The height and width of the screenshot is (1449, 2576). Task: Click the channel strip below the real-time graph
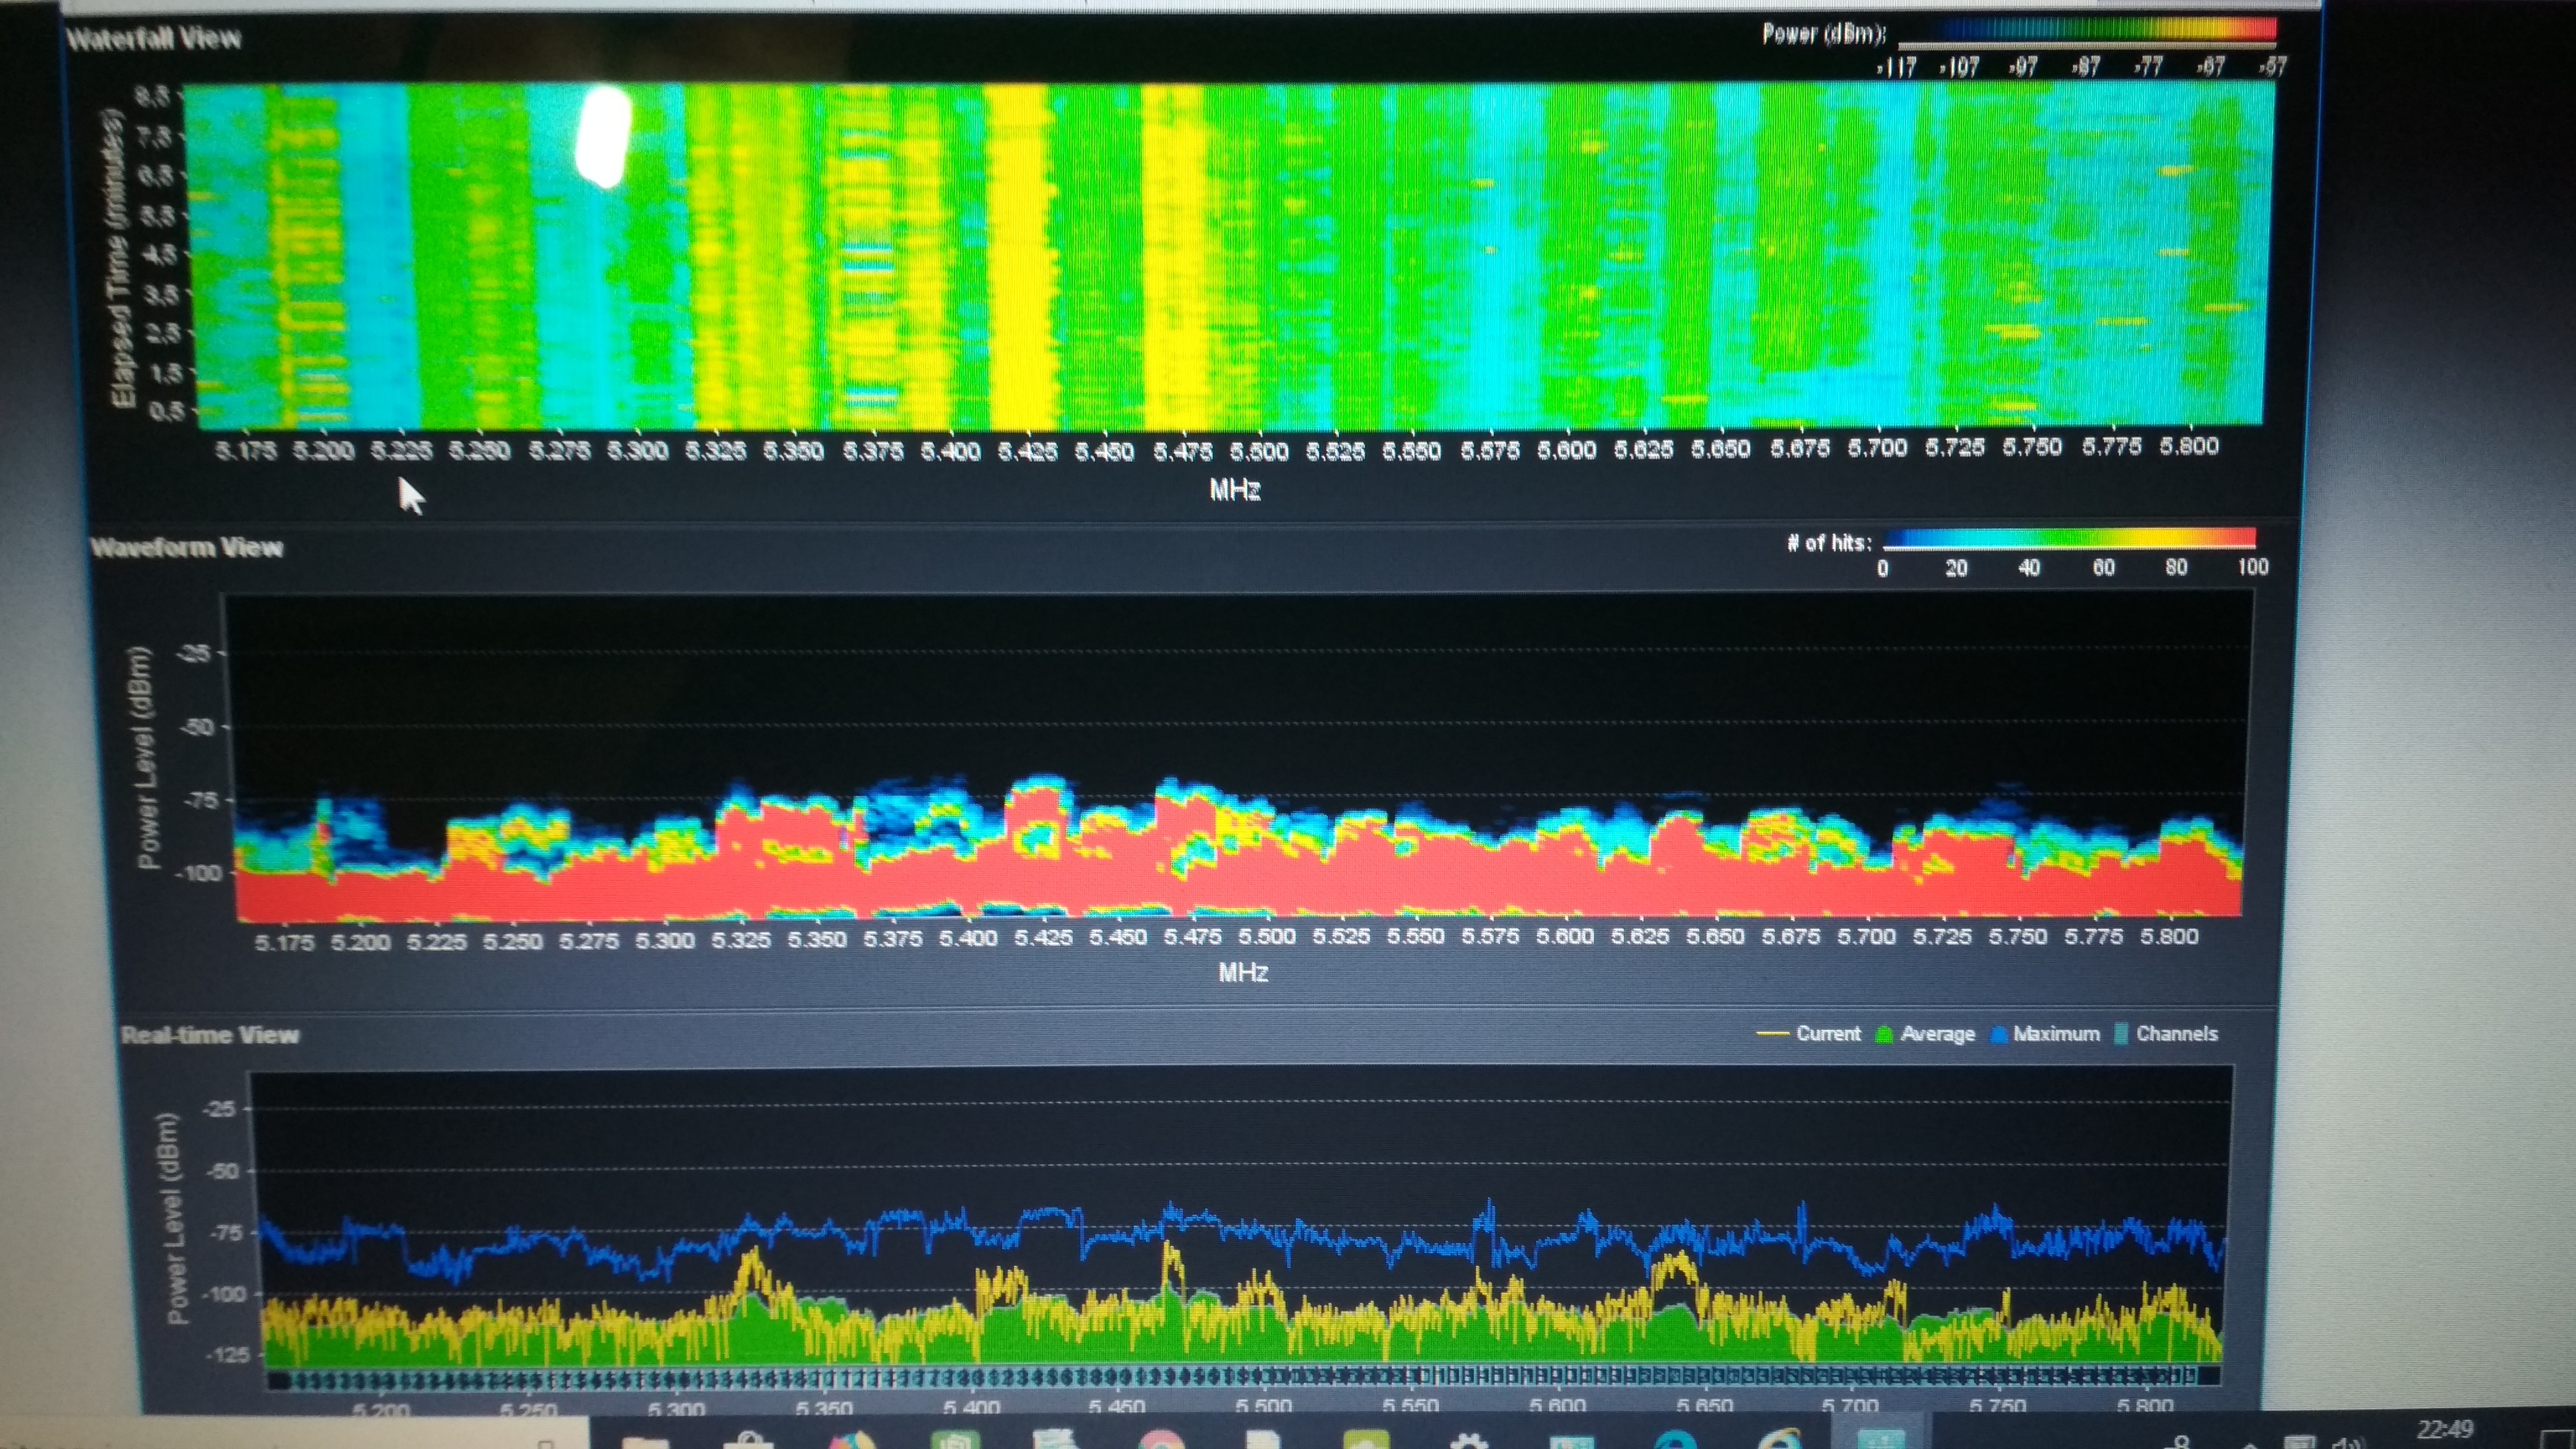point(1240,1378)
